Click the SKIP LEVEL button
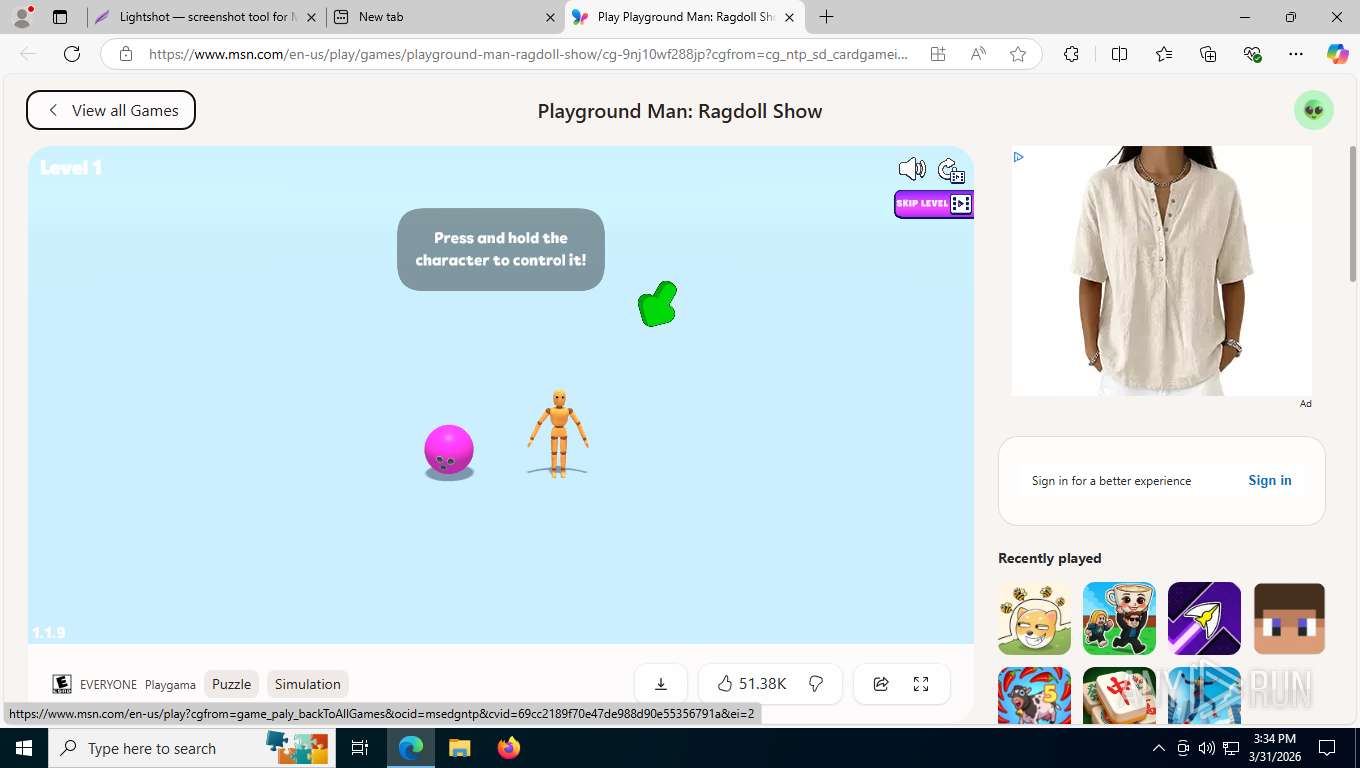 click(x=933, y=204)
